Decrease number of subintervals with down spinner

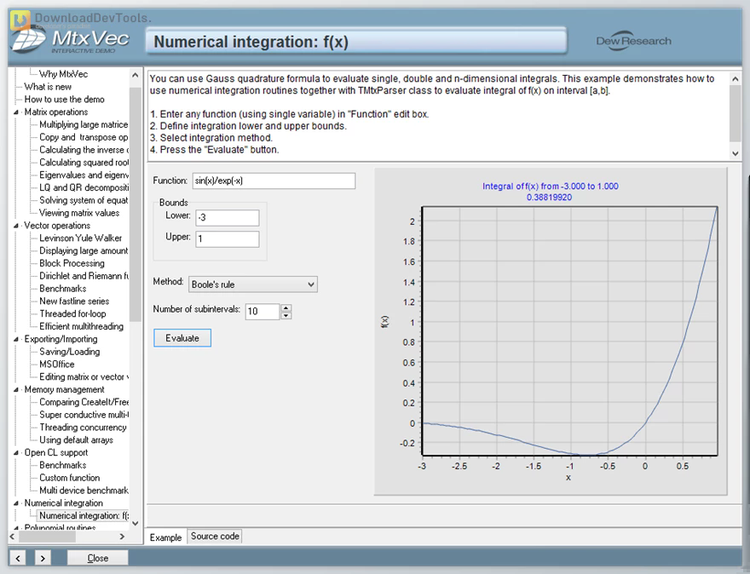(286, 316)
